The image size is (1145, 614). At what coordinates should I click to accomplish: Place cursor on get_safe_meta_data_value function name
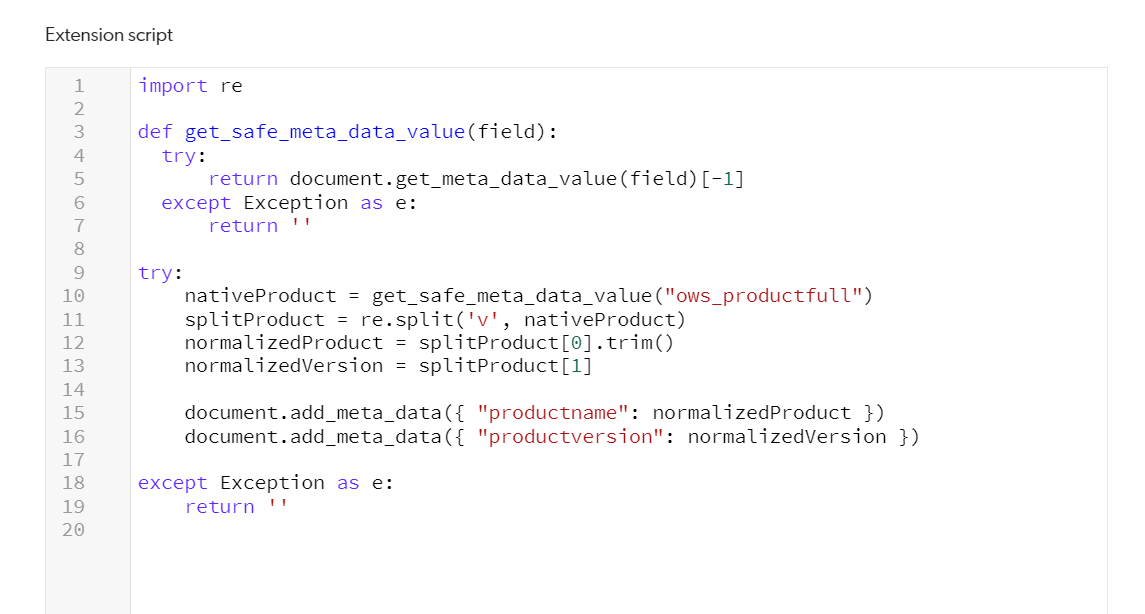tap(325, 132)
